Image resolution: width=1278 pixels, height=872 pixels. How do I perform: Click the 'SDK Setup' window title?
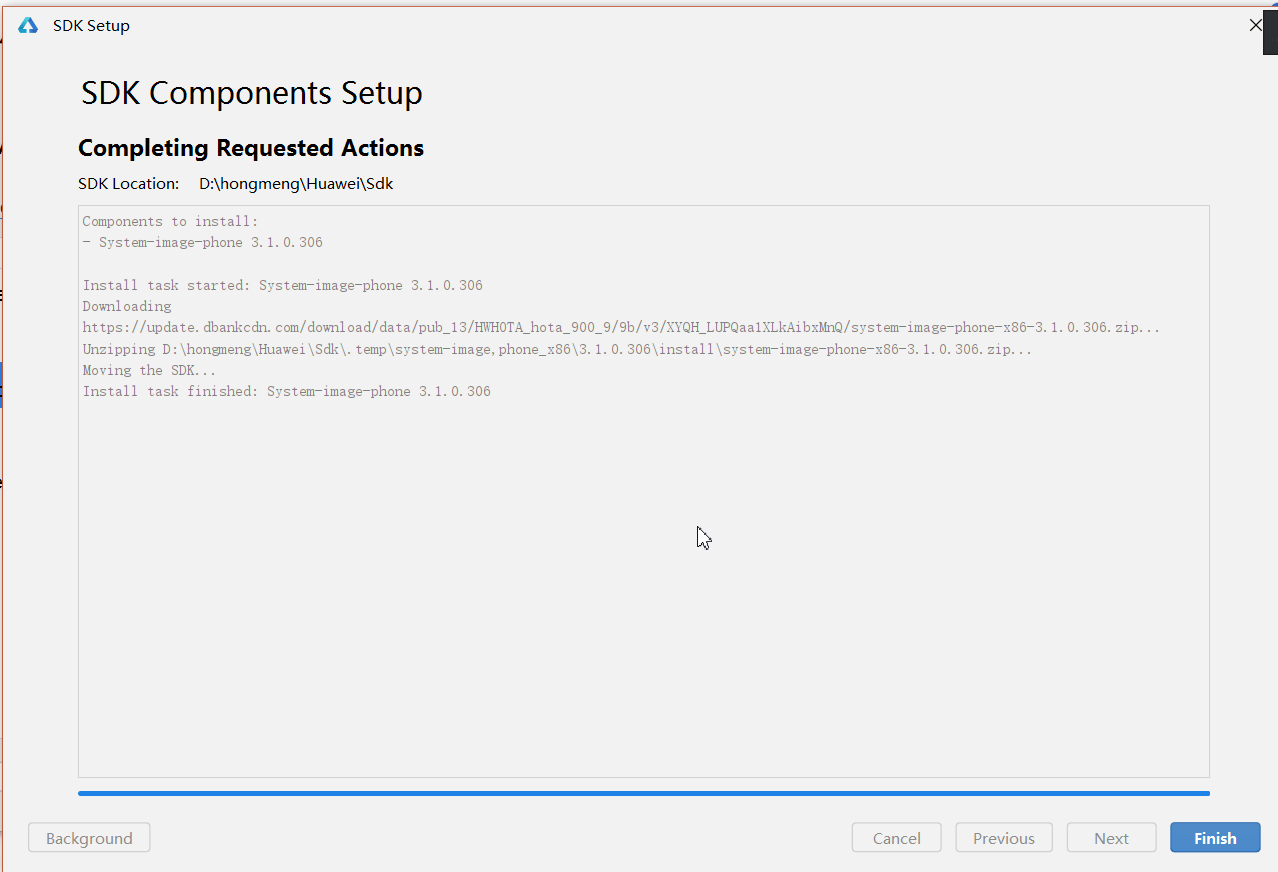[x=91, y=26]
